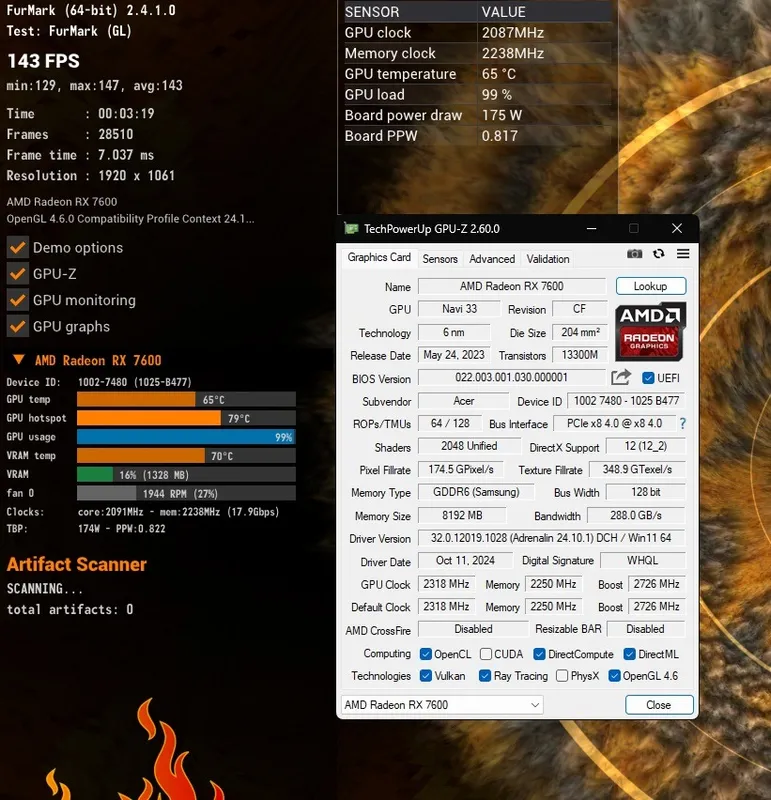Switch to the Advanced tab
The height and width of the screenshot is (800, 771).
492,259
